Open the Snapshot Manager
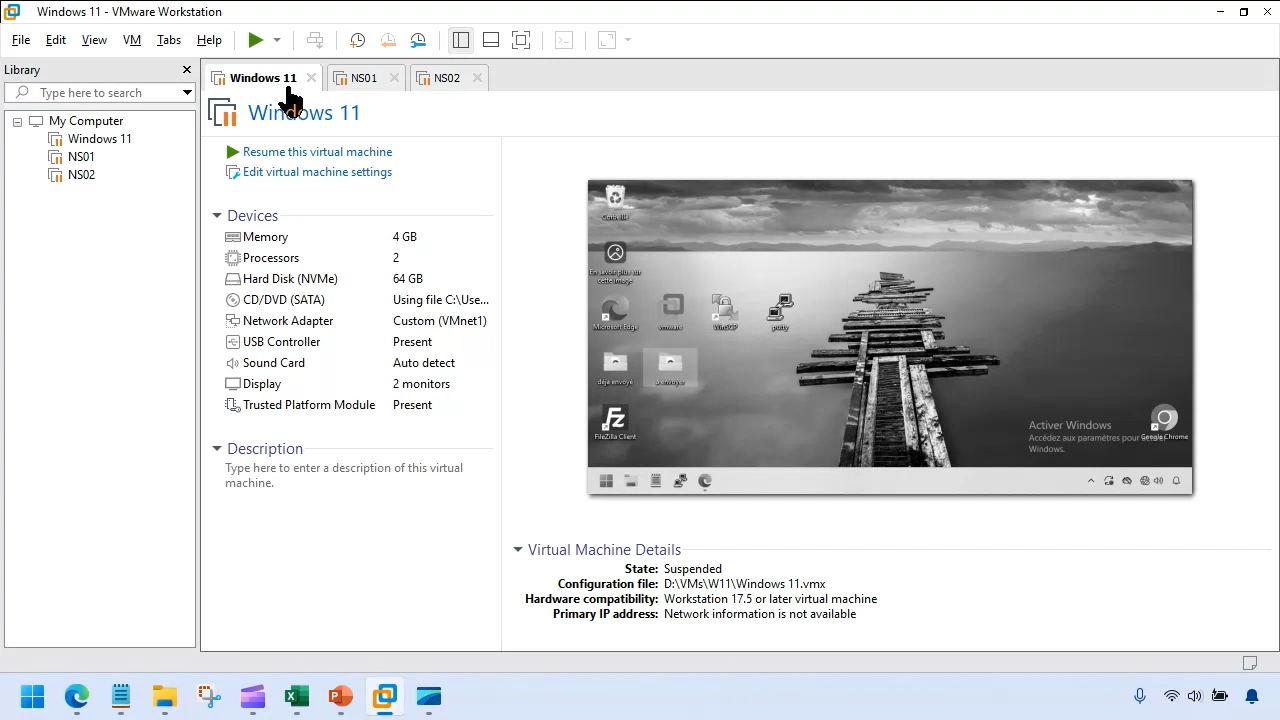The width and height of the screenshot is (1280, 720). (x=418, y=40)
